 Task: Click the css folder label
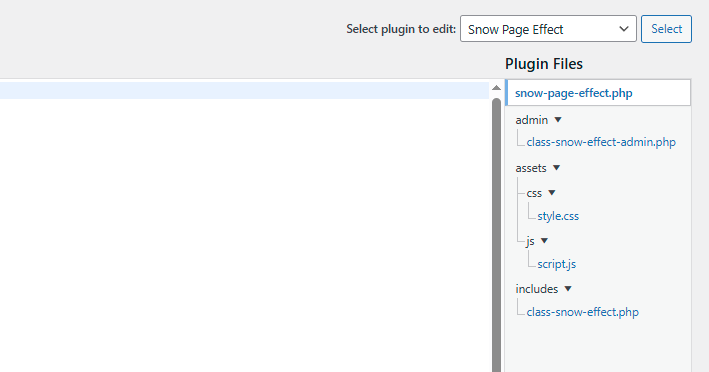click(534, 193)
